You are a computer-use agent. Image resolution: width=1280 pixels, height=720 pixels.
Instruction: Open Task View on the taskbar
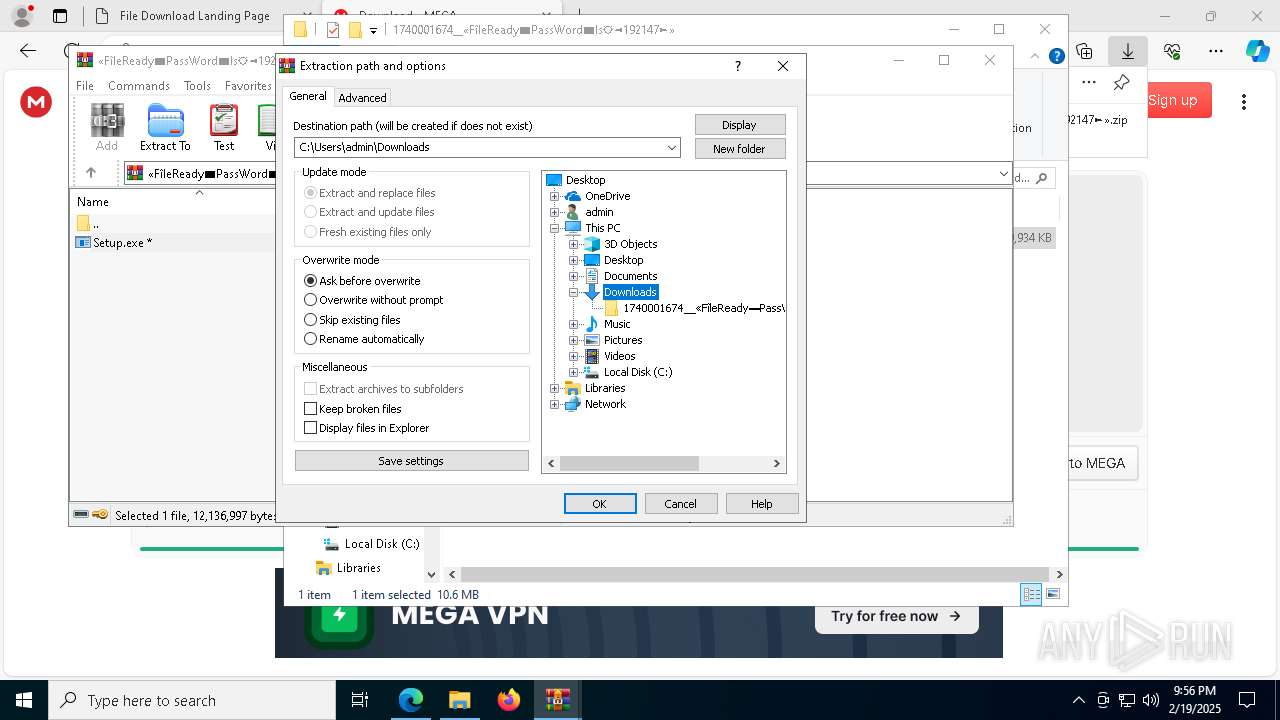[361, 700]
